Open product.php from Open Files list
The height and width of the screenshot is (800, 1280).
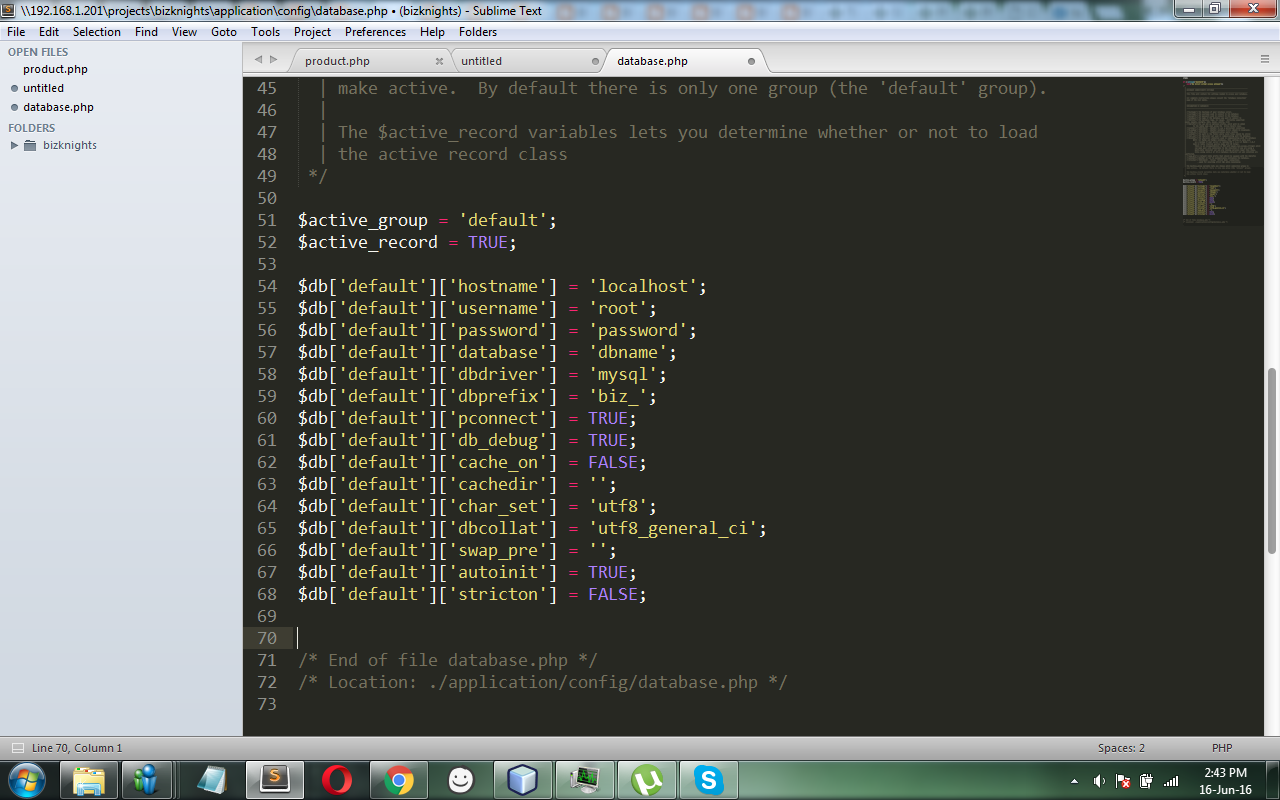pos(56,69)
